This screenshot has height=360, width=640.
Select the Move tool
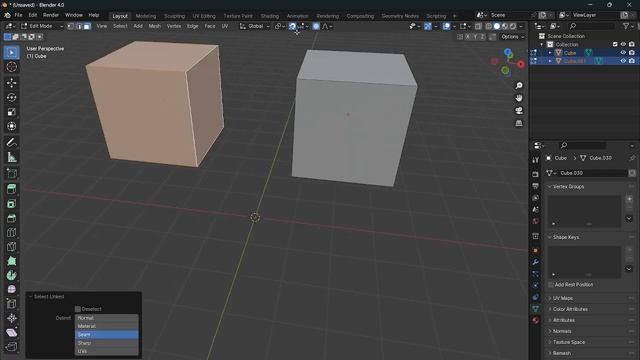coord(11,83)
